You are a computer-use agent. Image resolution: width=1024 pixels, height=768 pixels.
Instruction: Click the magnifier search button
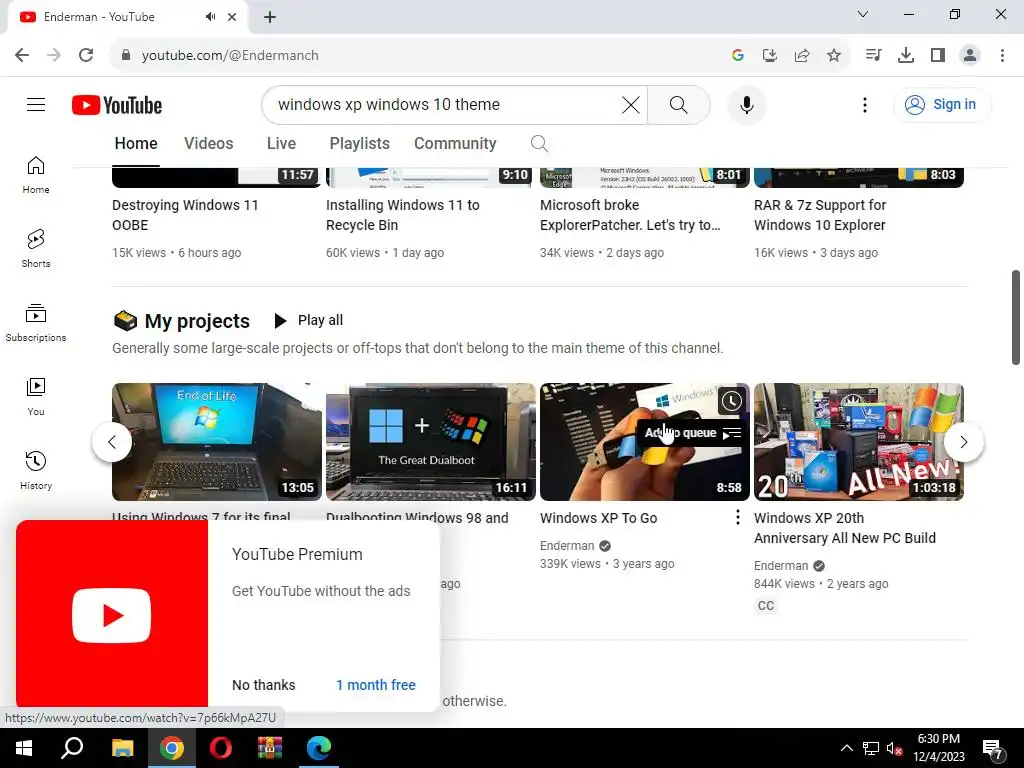pyautogui.click(x=679, y=104)
